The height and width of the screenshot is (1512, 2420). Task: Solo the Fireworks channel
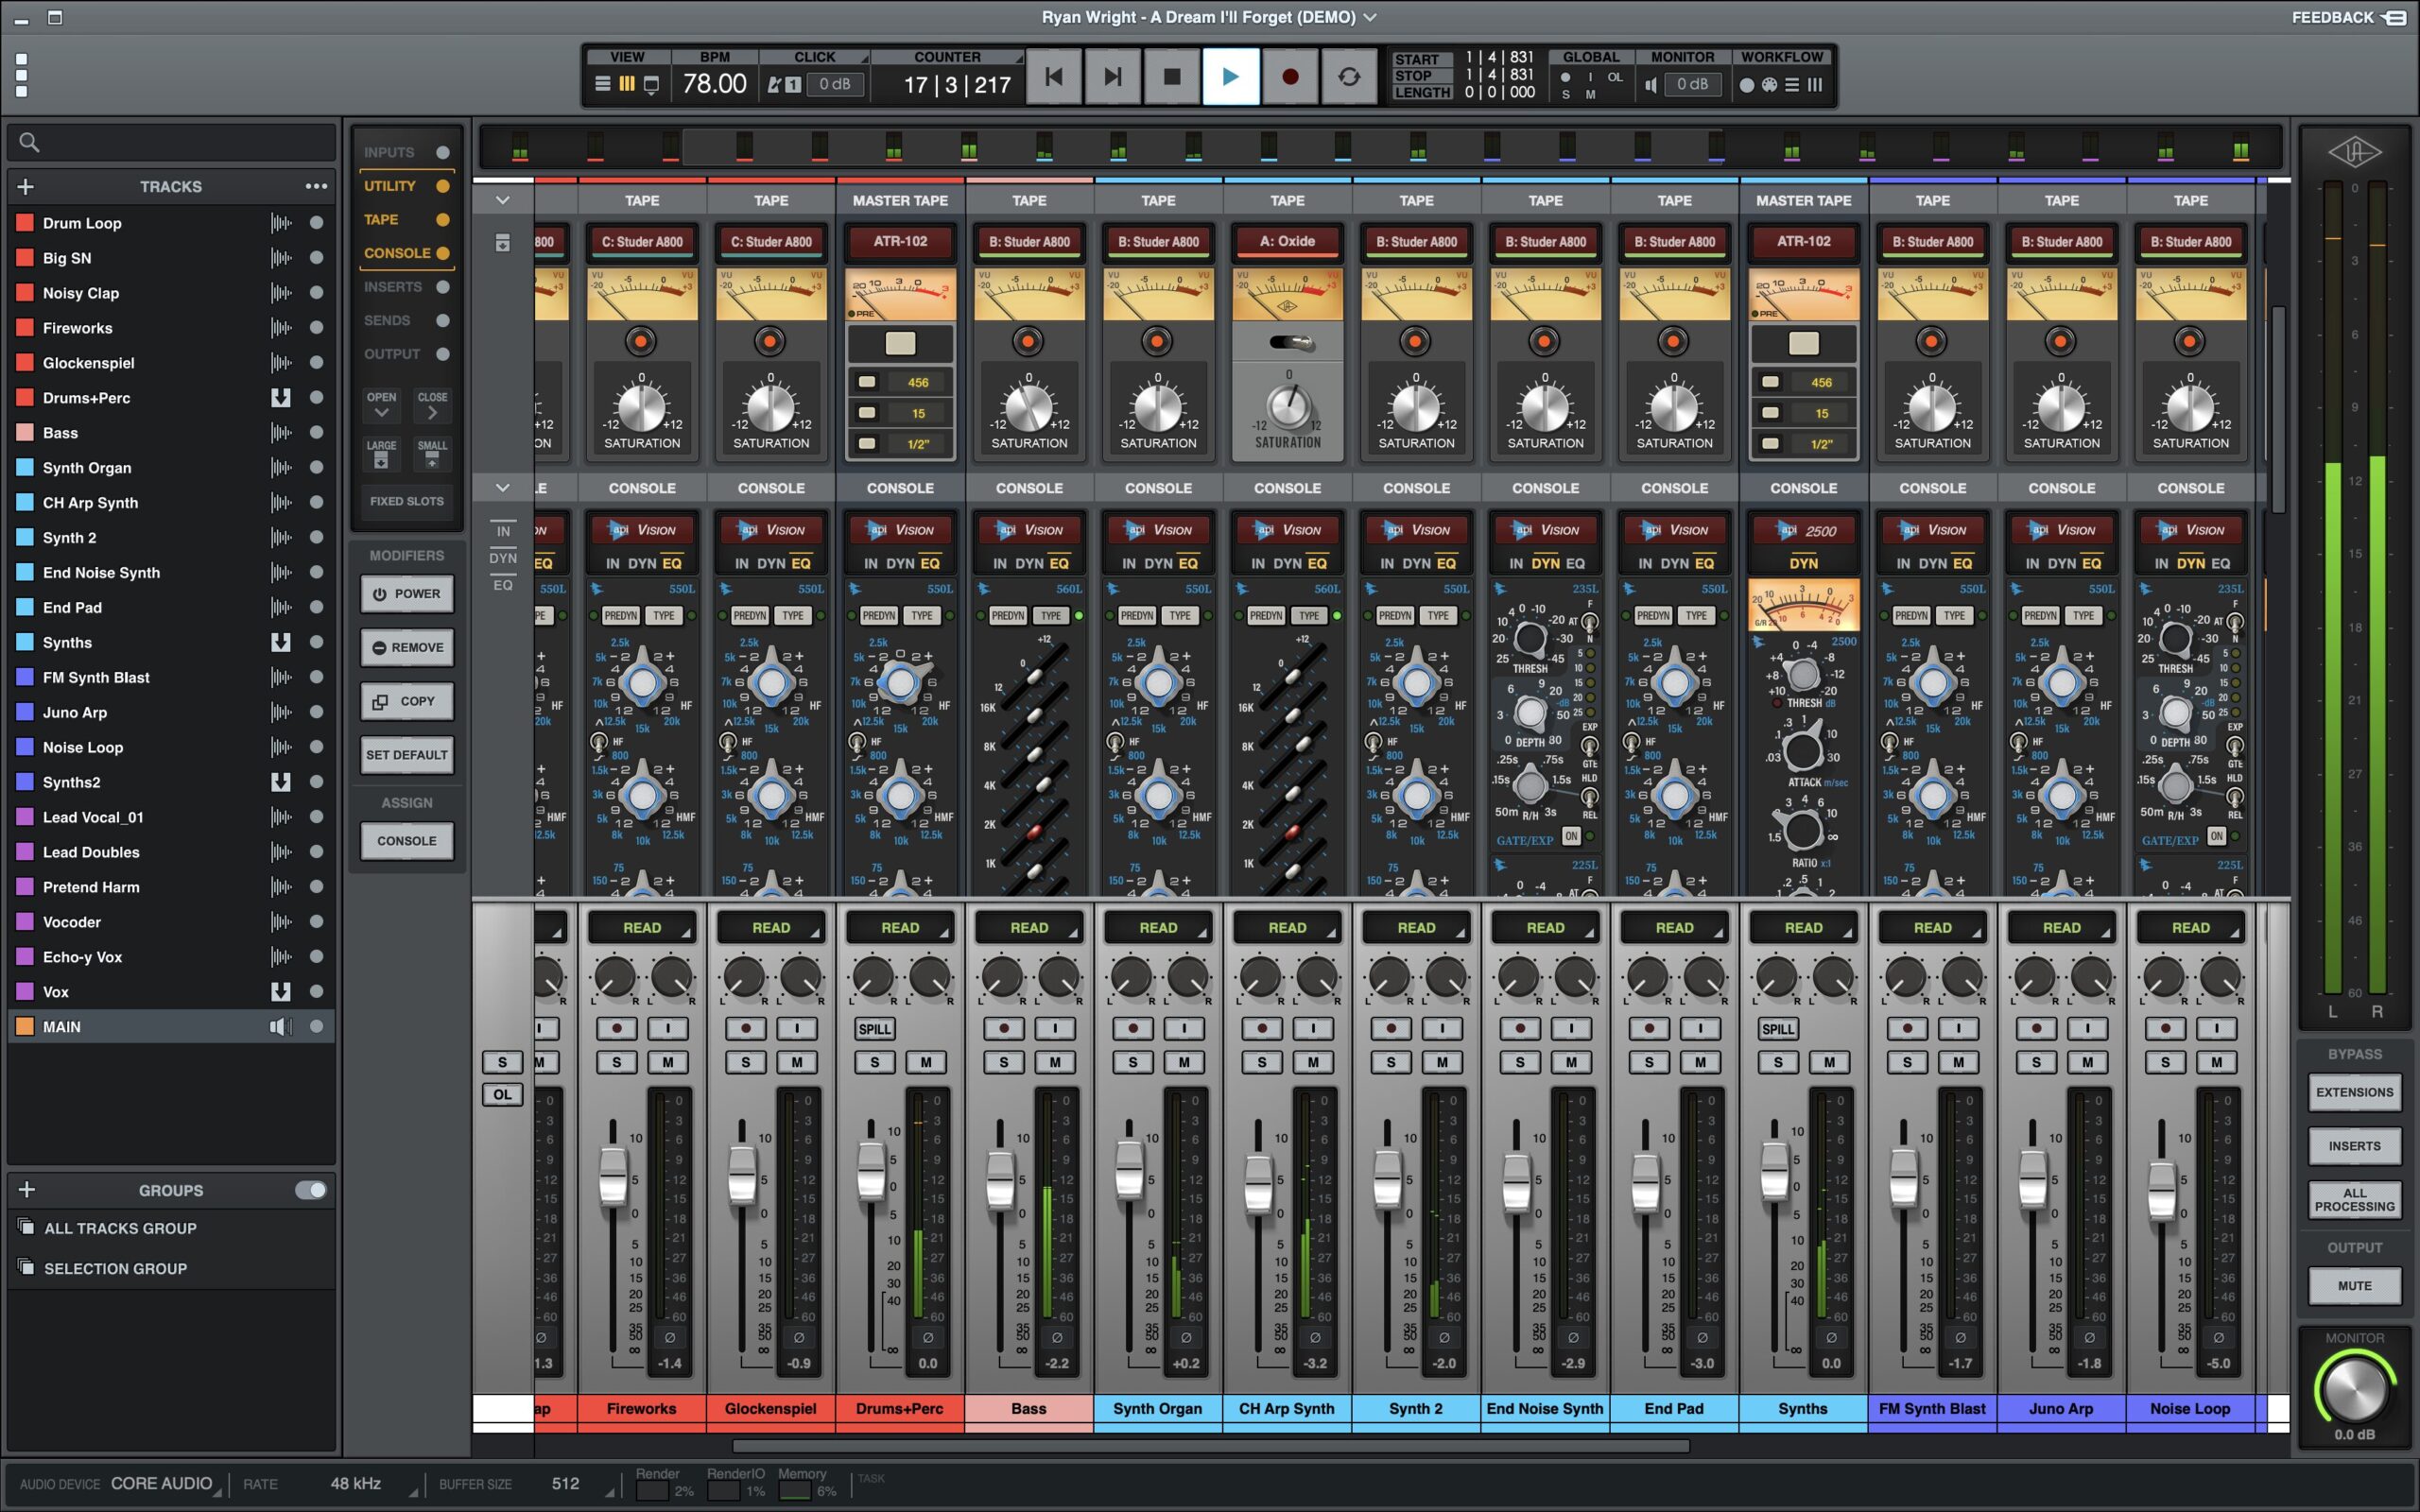tap(616, 1062)
